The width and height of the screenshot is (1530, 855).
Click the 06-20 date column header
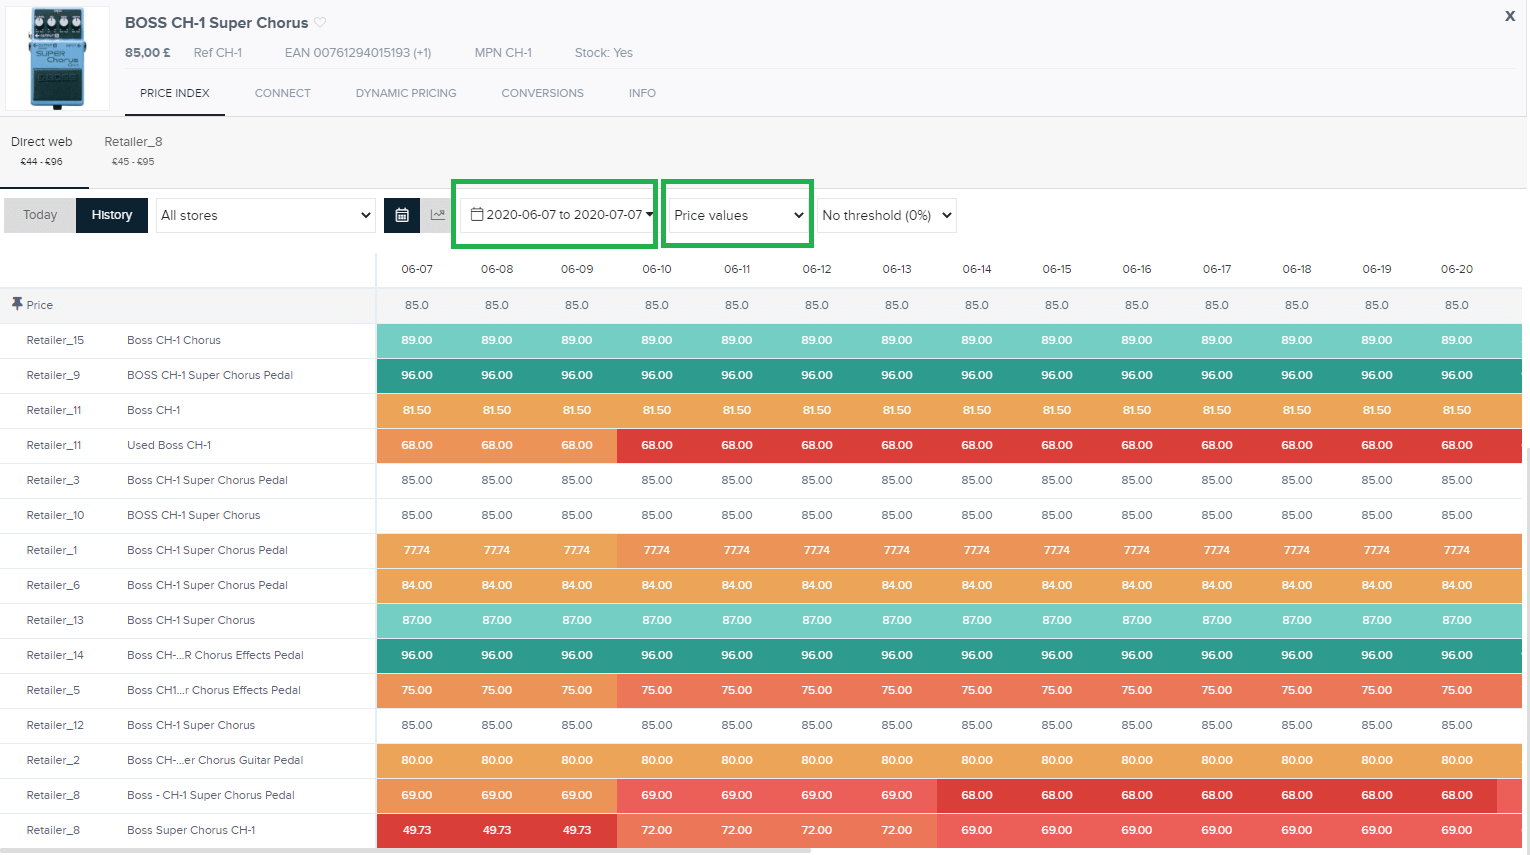coord(1457,269)
